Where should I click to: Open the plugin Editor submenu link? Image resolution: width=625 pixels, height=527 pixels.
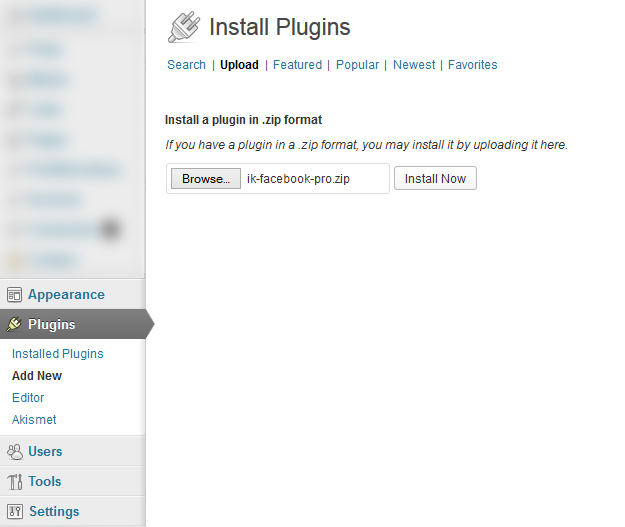(28, 398)
